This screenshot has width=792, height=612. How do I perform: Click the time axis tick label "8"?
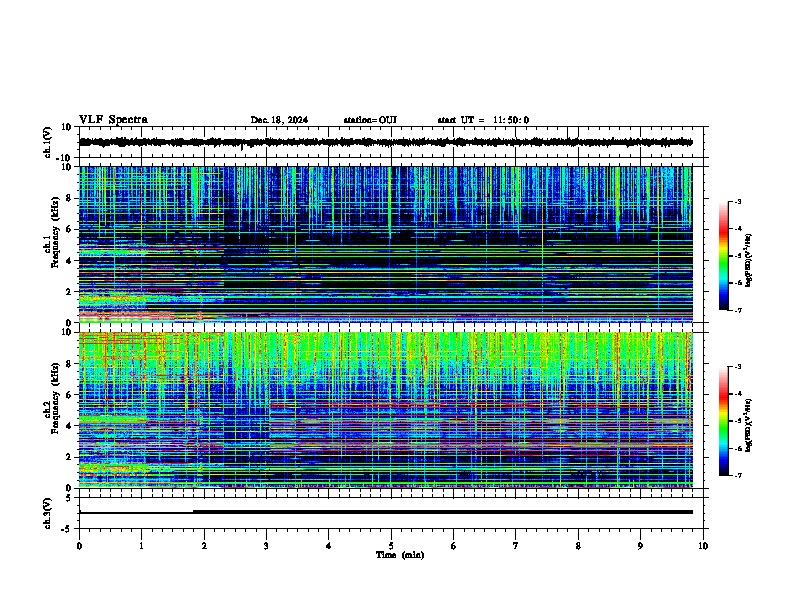point(578,546)
